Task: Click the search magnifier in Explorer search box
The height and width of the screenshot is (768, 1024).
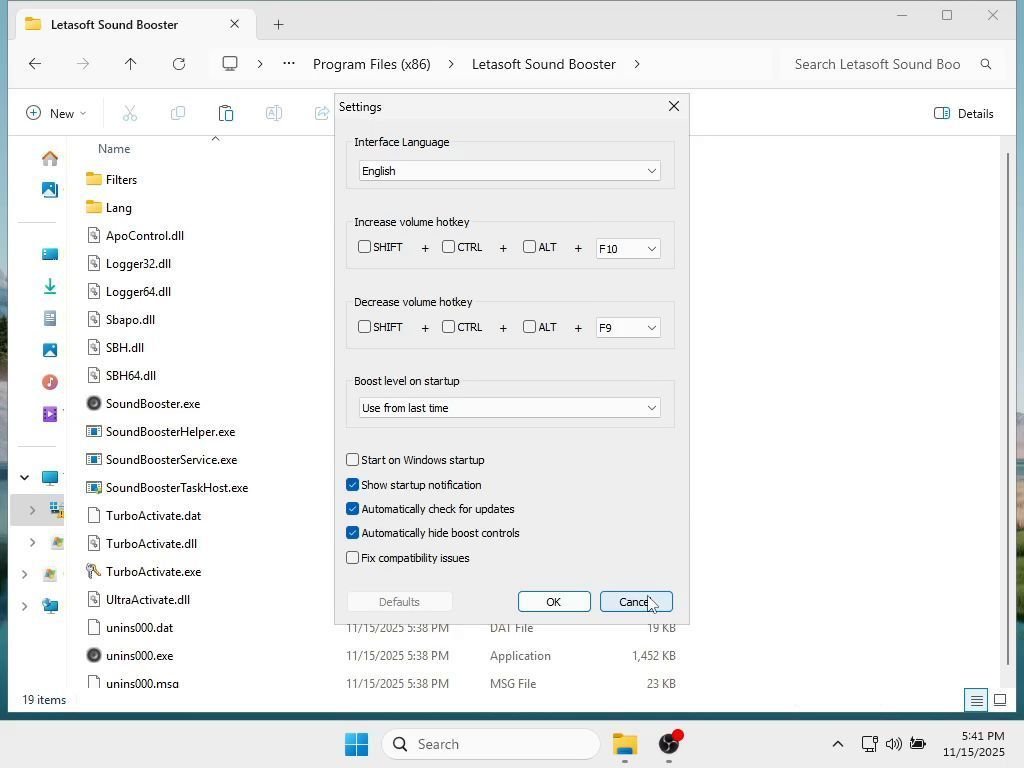Action: pyautogui.click(x=986, y=64)
